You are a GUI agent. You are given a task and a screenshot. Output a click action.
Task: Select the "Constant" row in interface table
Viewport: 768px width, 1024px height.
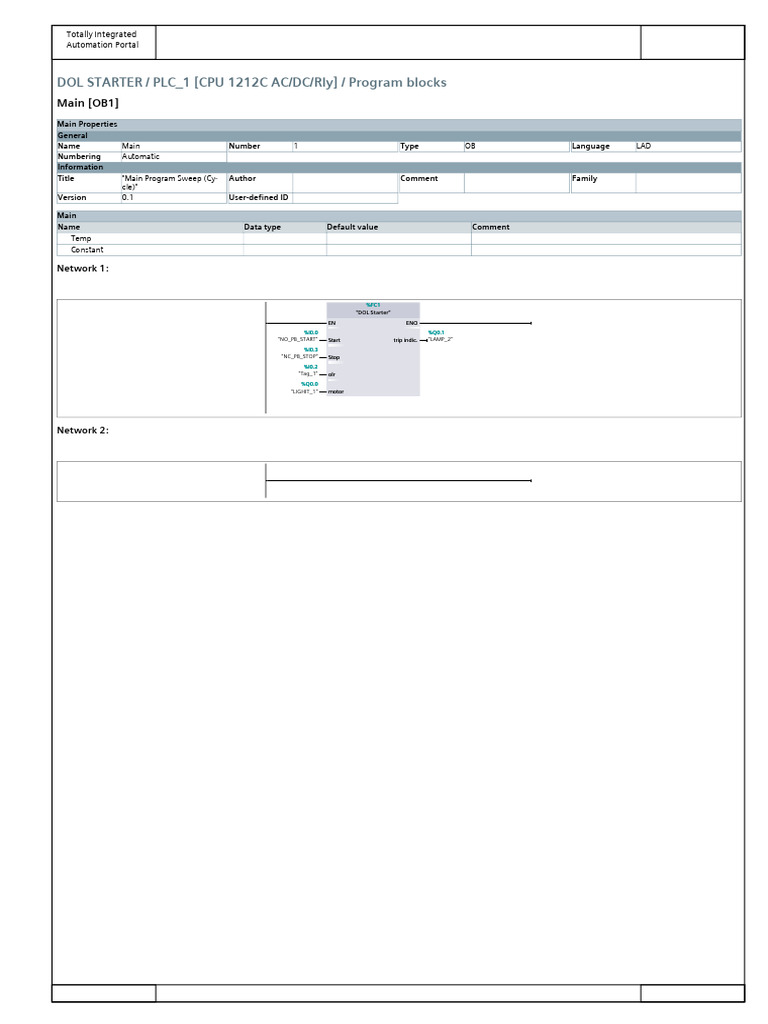(399, 250)
